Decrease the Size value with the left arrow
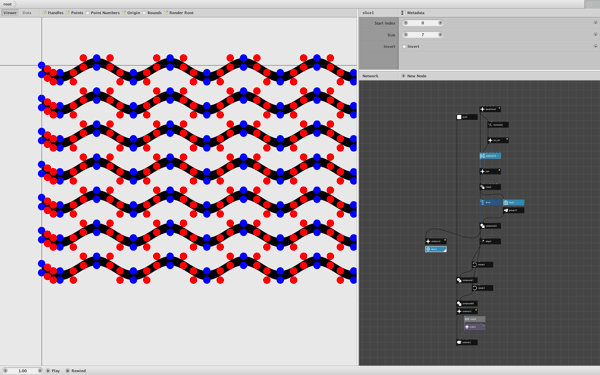This screenshot has width=600, height=375. tap(406, 35)
